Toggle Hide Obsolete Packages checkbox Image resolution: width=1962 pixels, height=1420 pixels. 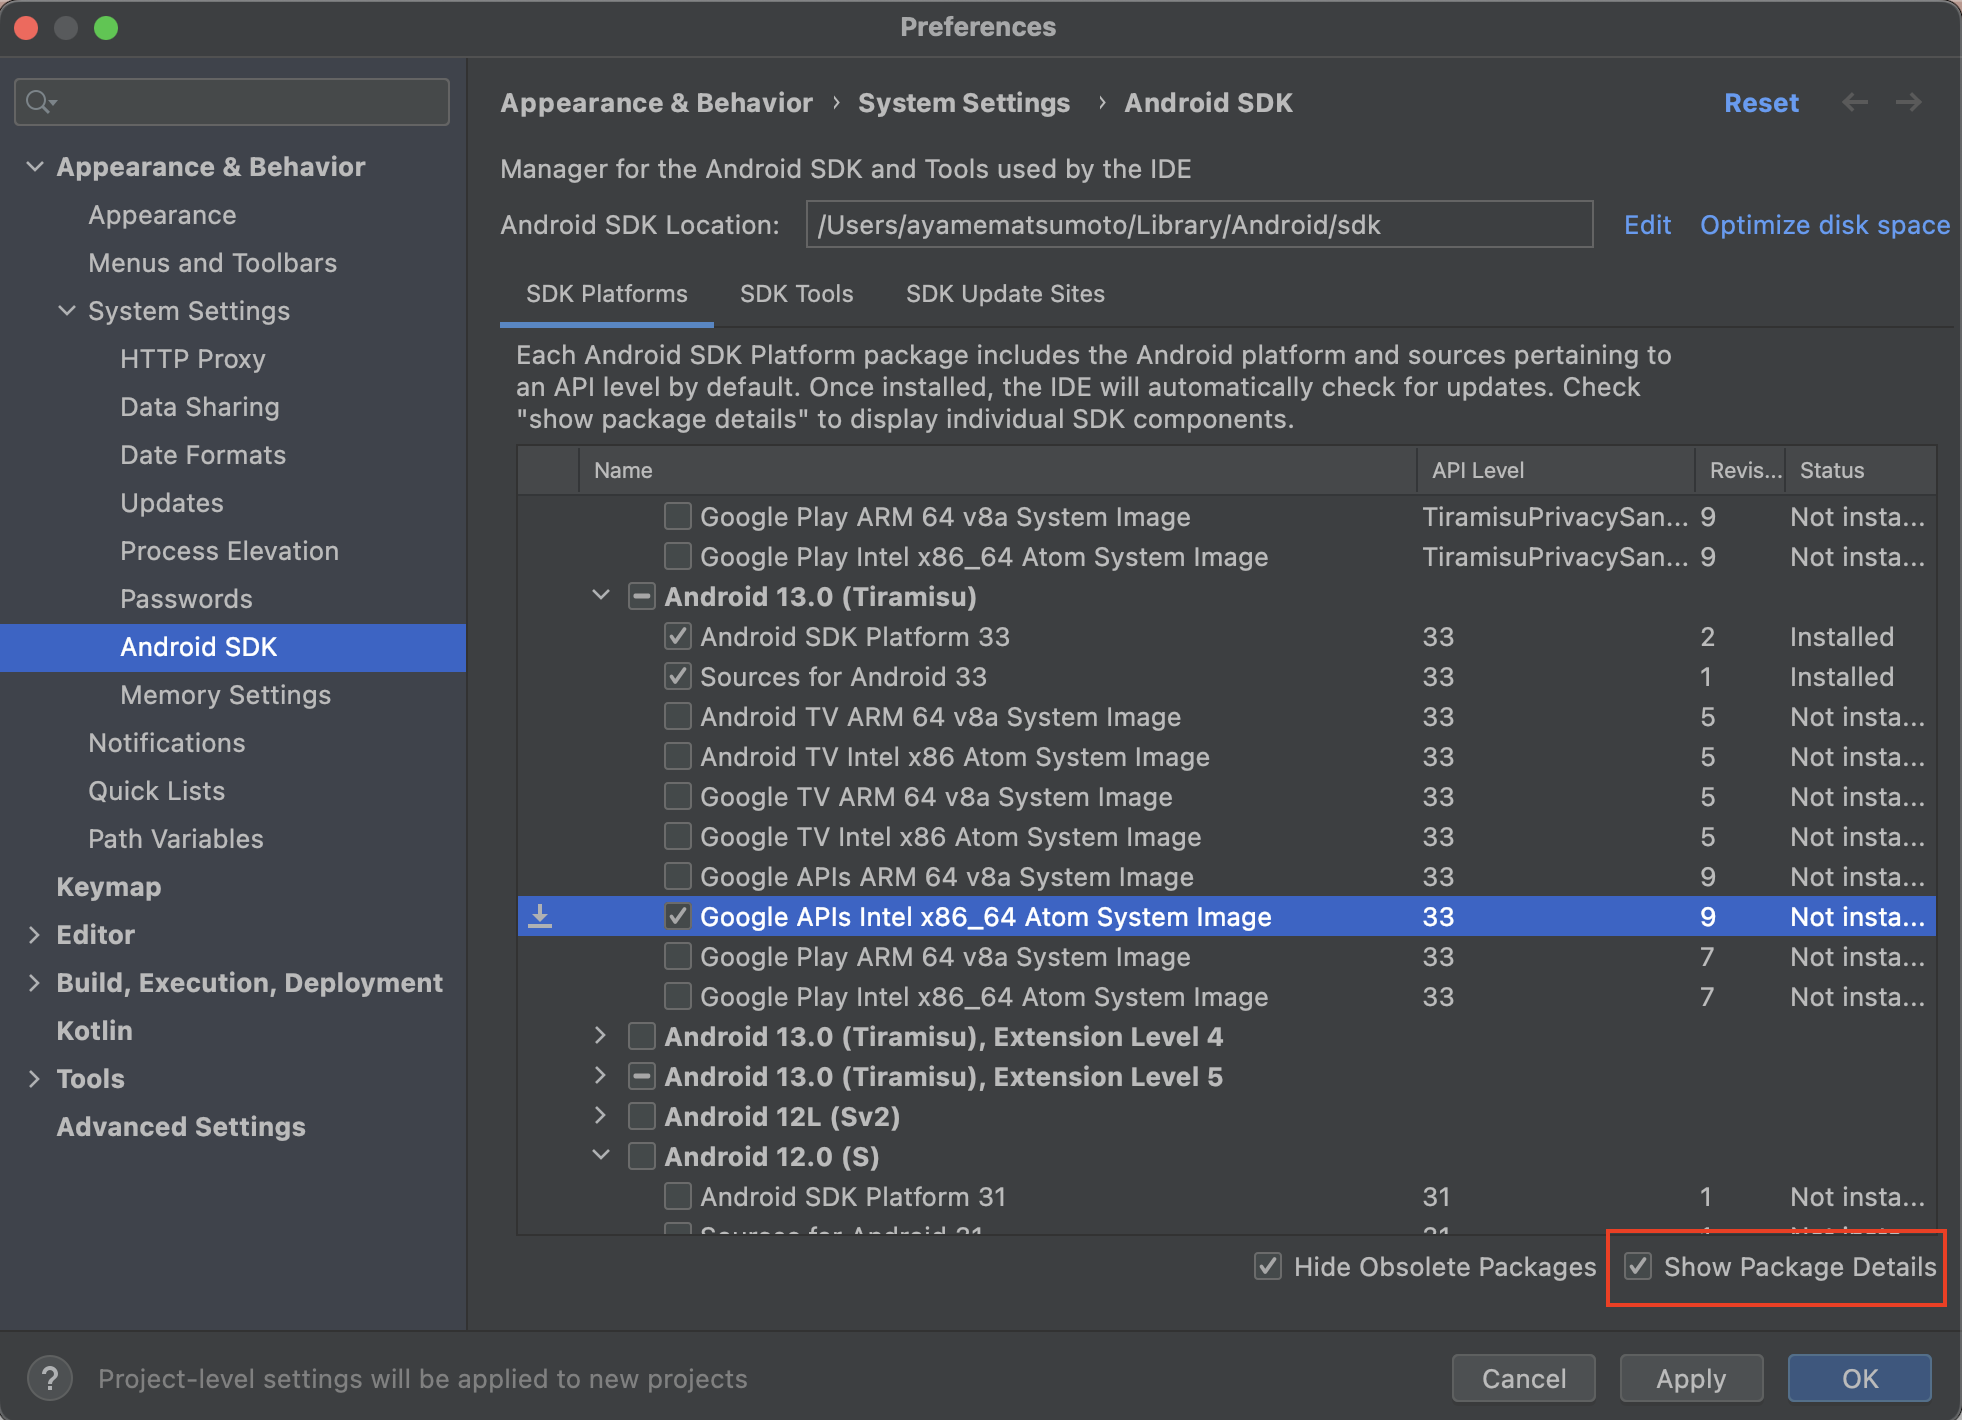[x=1268, y=1266]
